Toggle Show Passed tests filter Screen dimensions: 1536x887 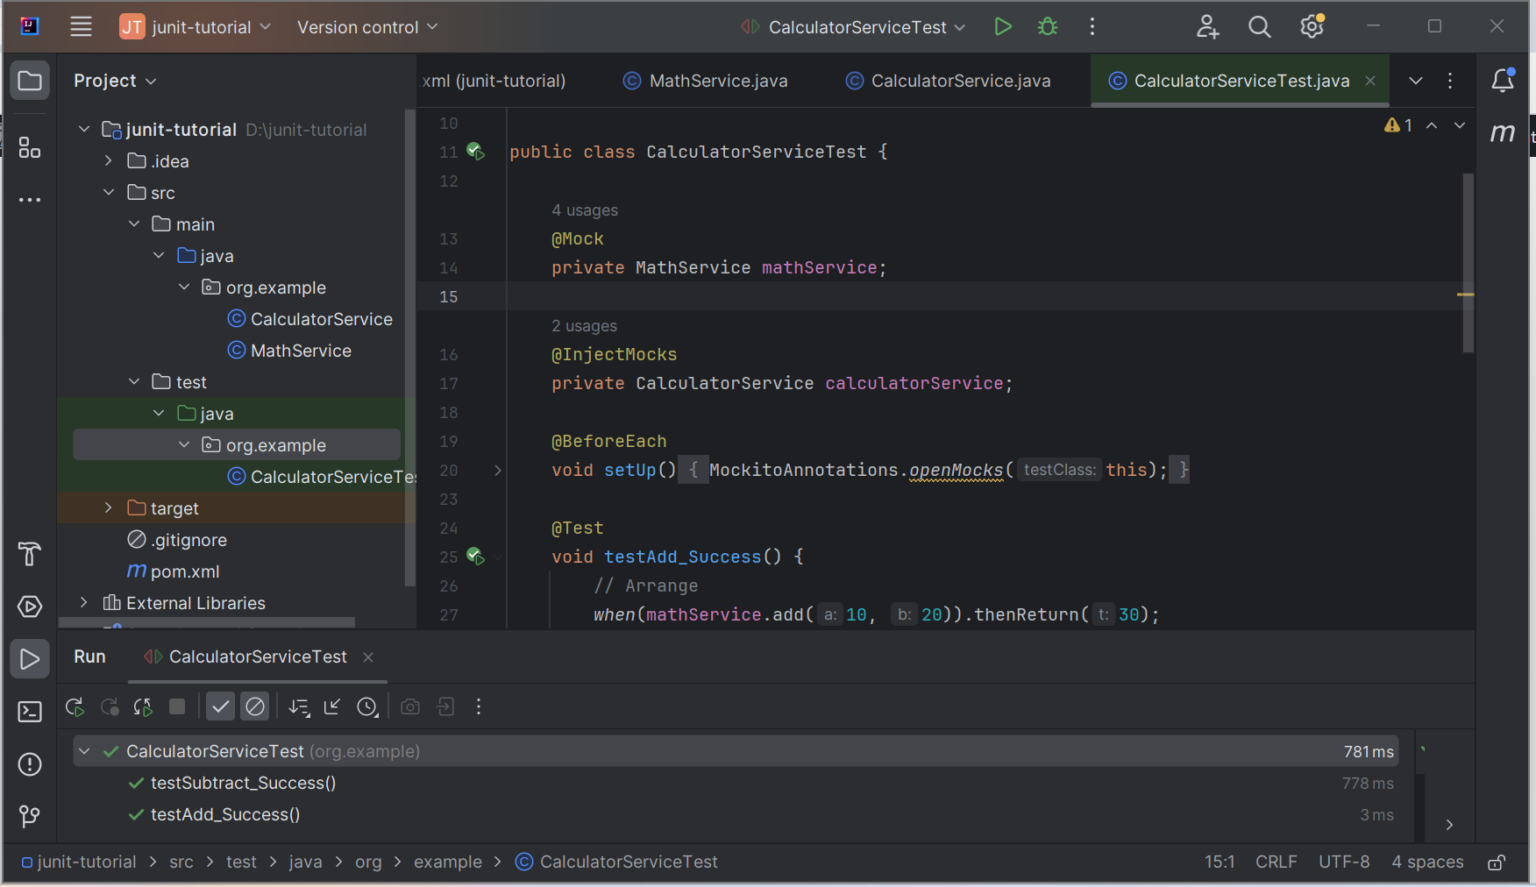220,706
